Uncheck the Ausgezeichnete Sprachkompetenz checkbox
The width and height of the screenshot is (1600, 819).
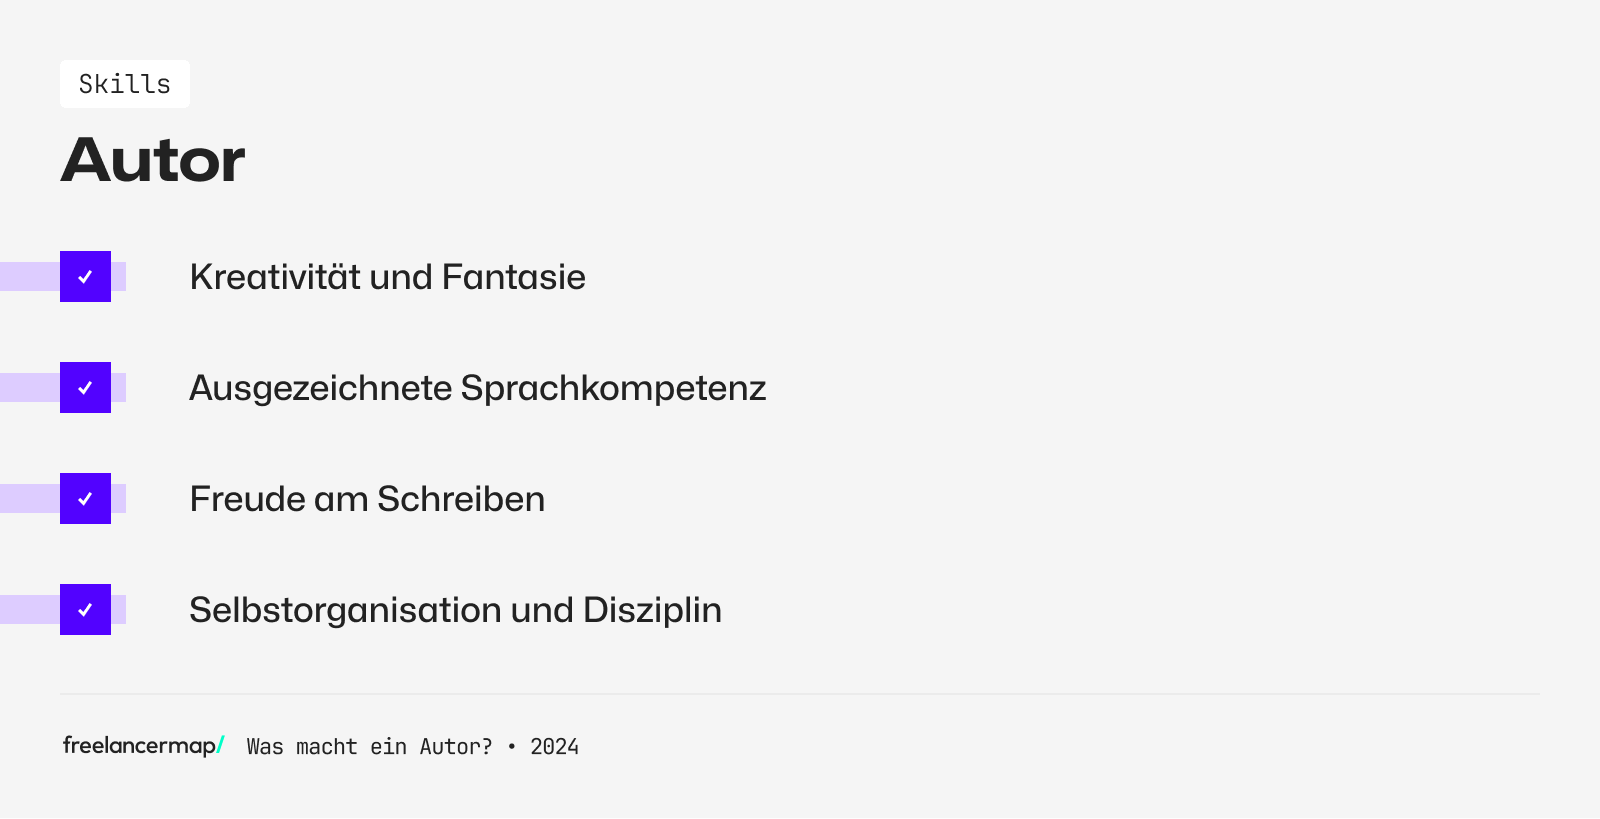click(85, 388)
